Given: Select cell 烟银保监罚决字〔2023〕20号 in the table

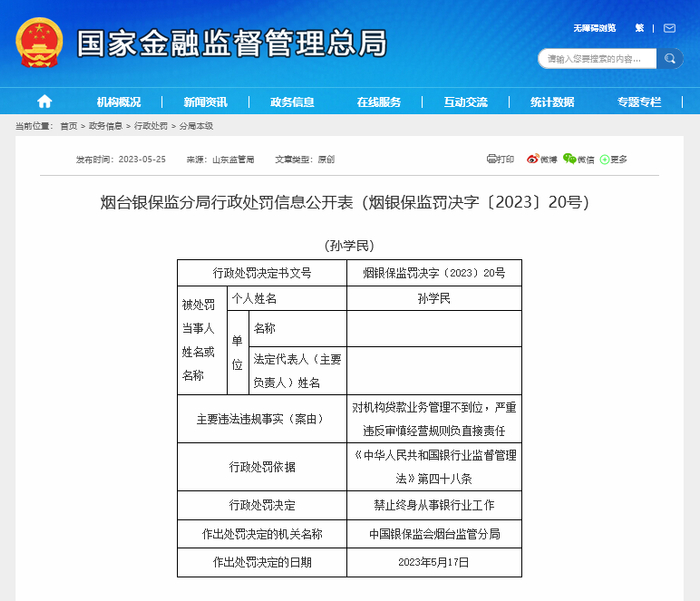Looking at the screenshot, I should pos(434,273).
